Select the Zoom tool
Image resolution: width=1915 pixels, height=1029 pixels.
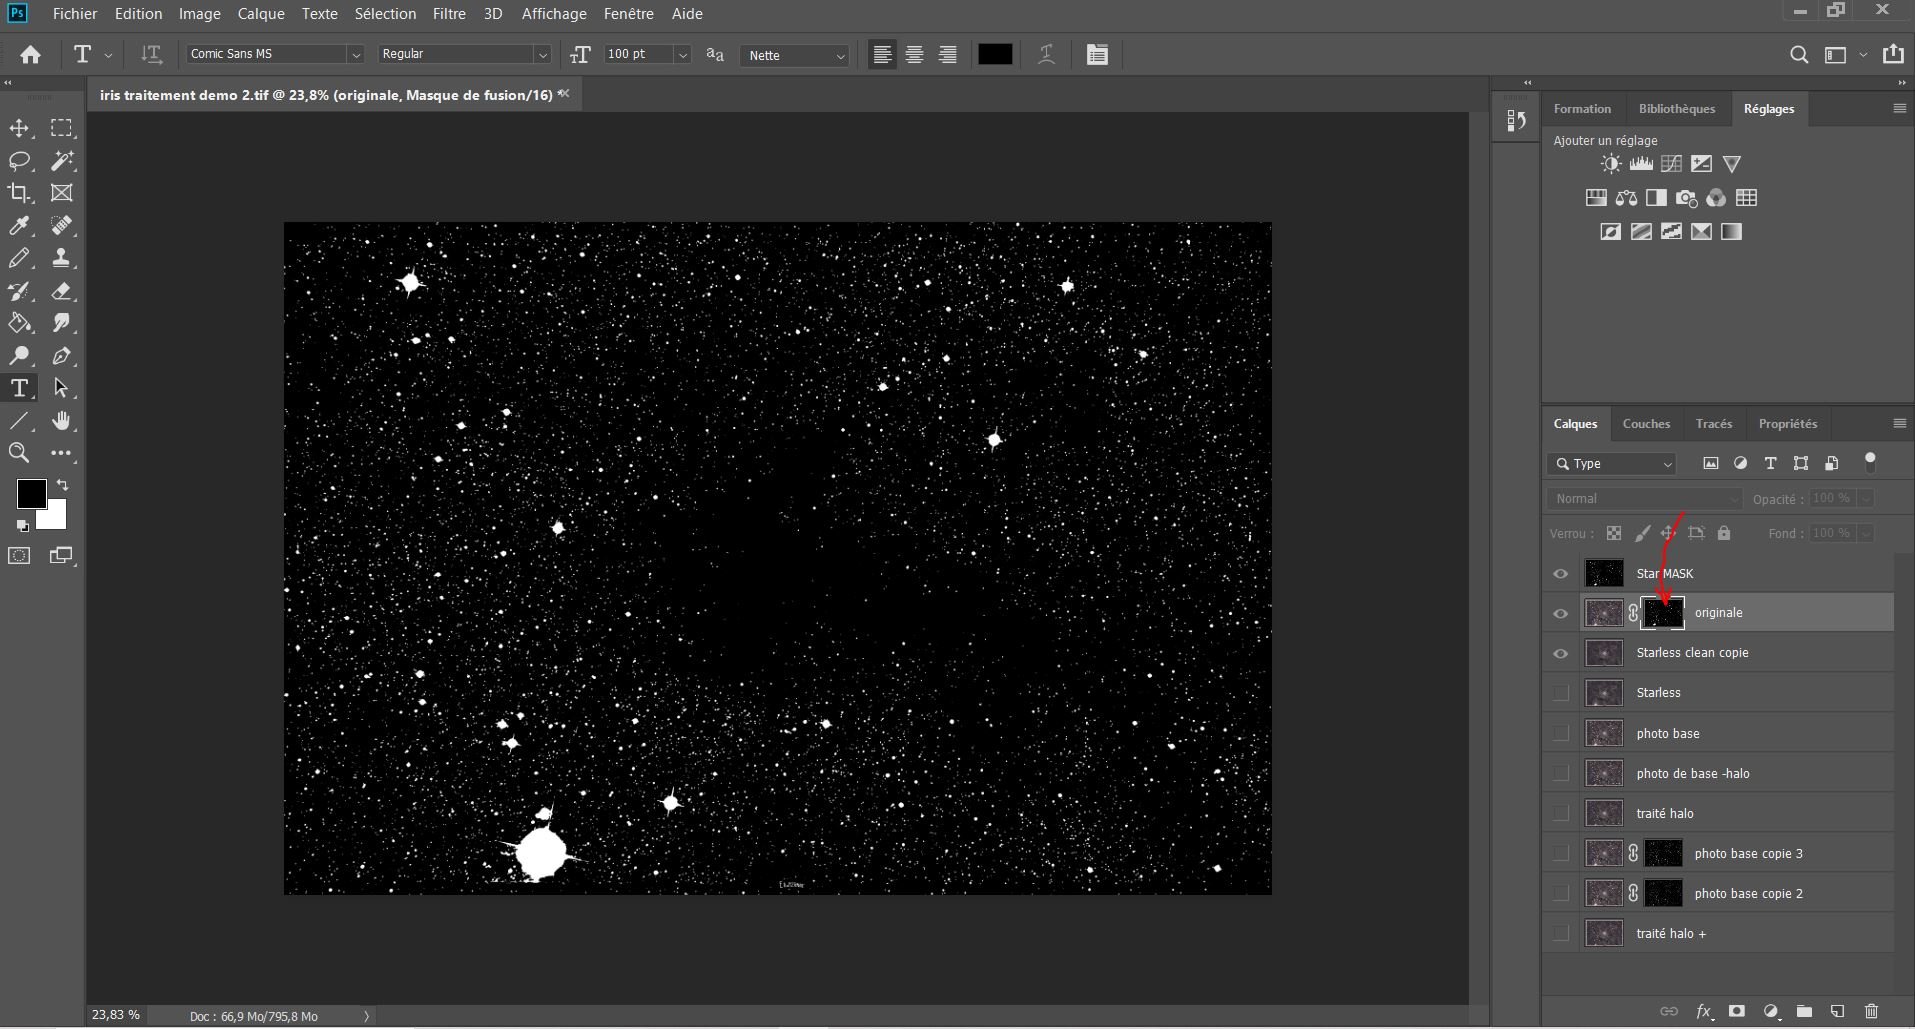pos(19,453)
